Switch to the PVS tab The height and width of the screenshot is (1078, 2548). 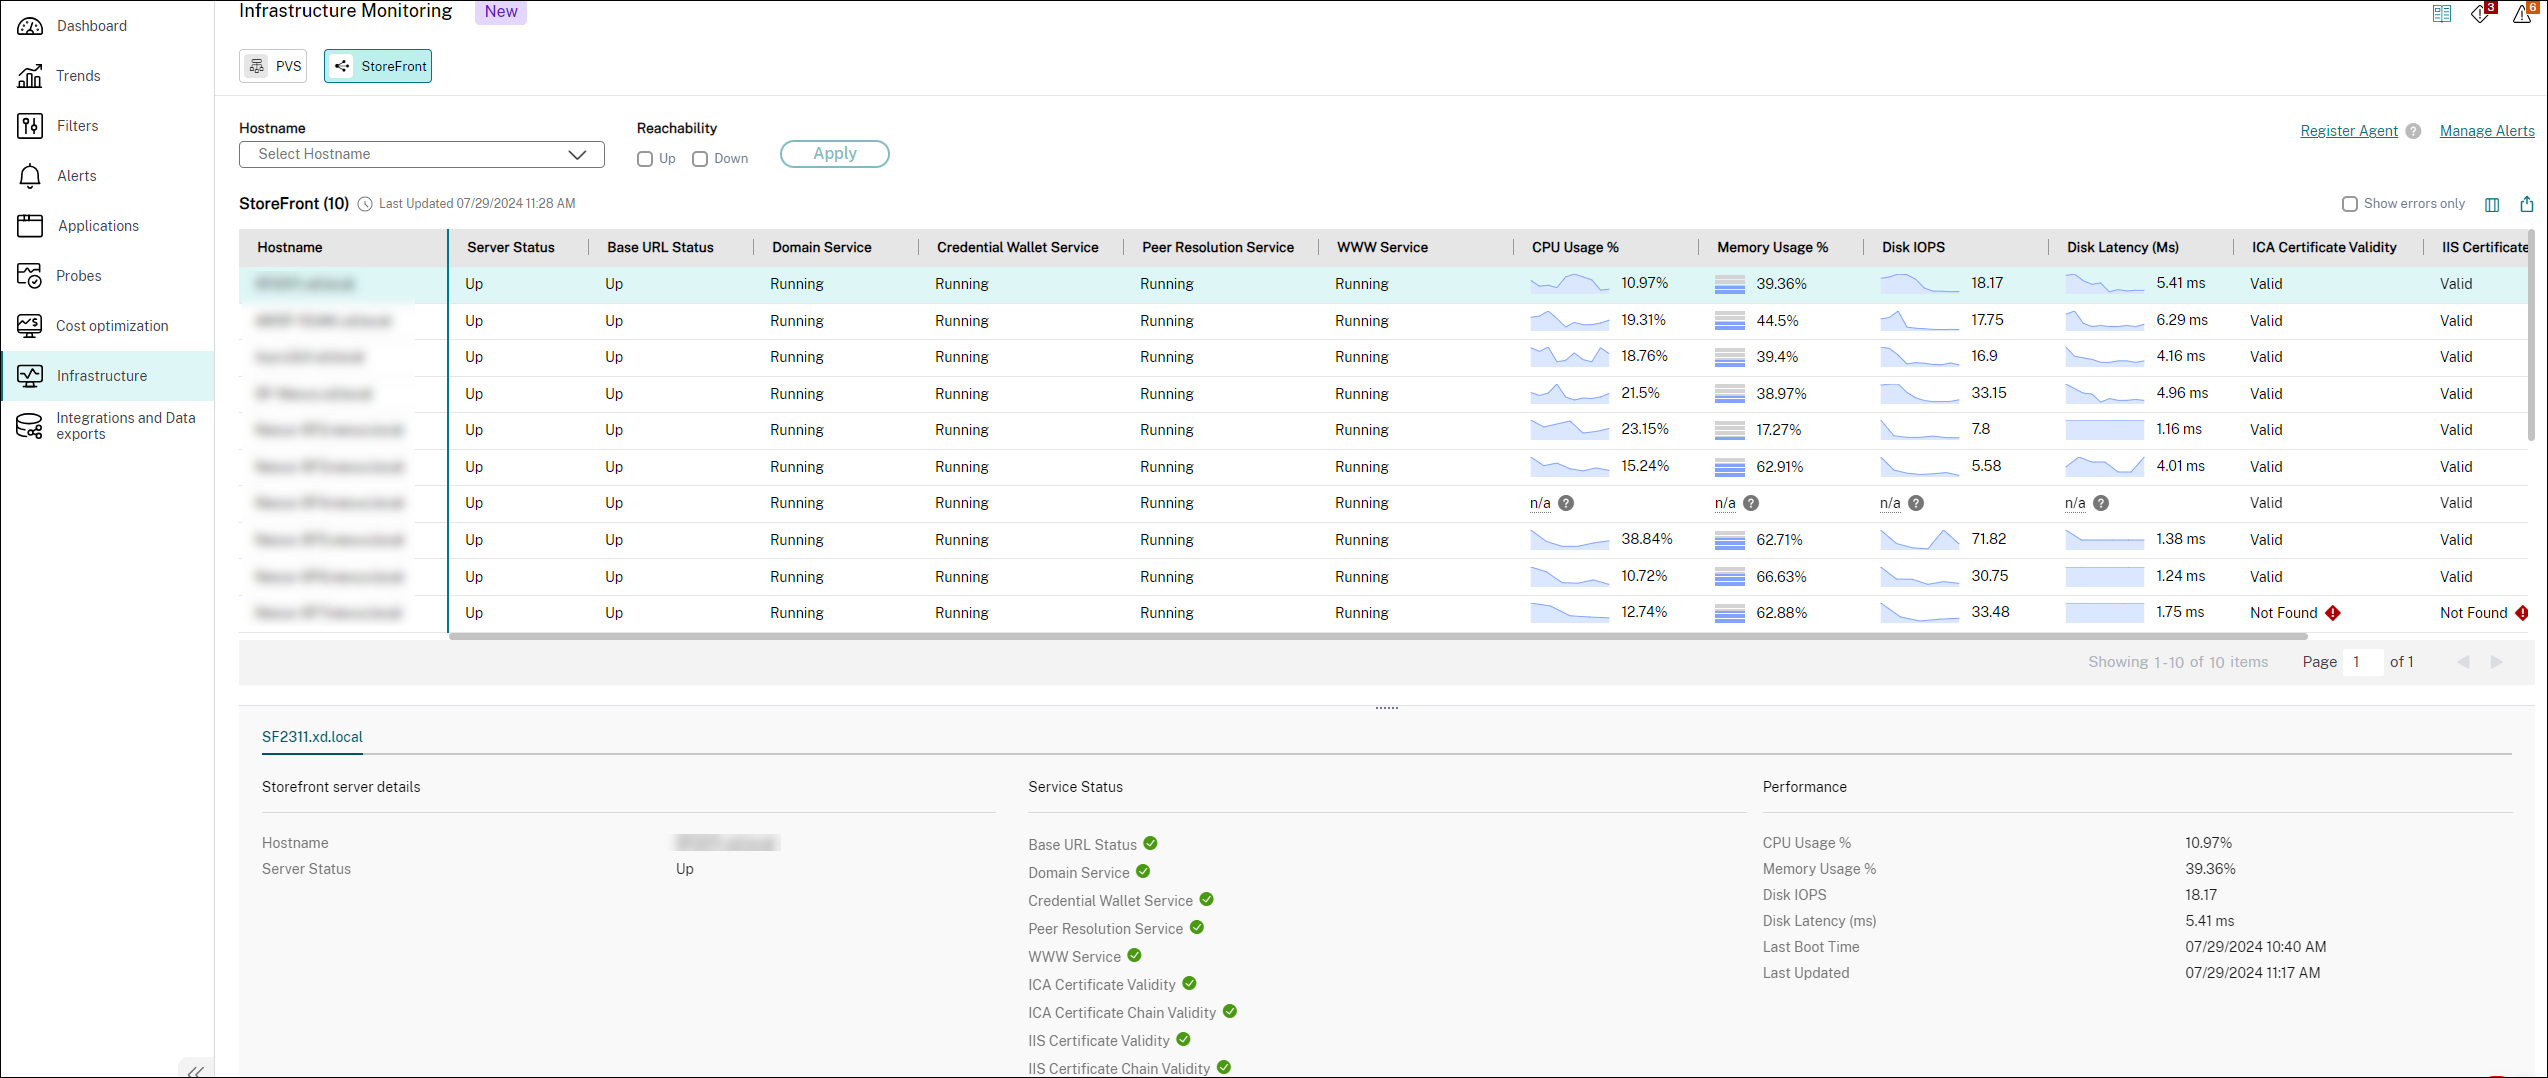click(x=272, y=65)
